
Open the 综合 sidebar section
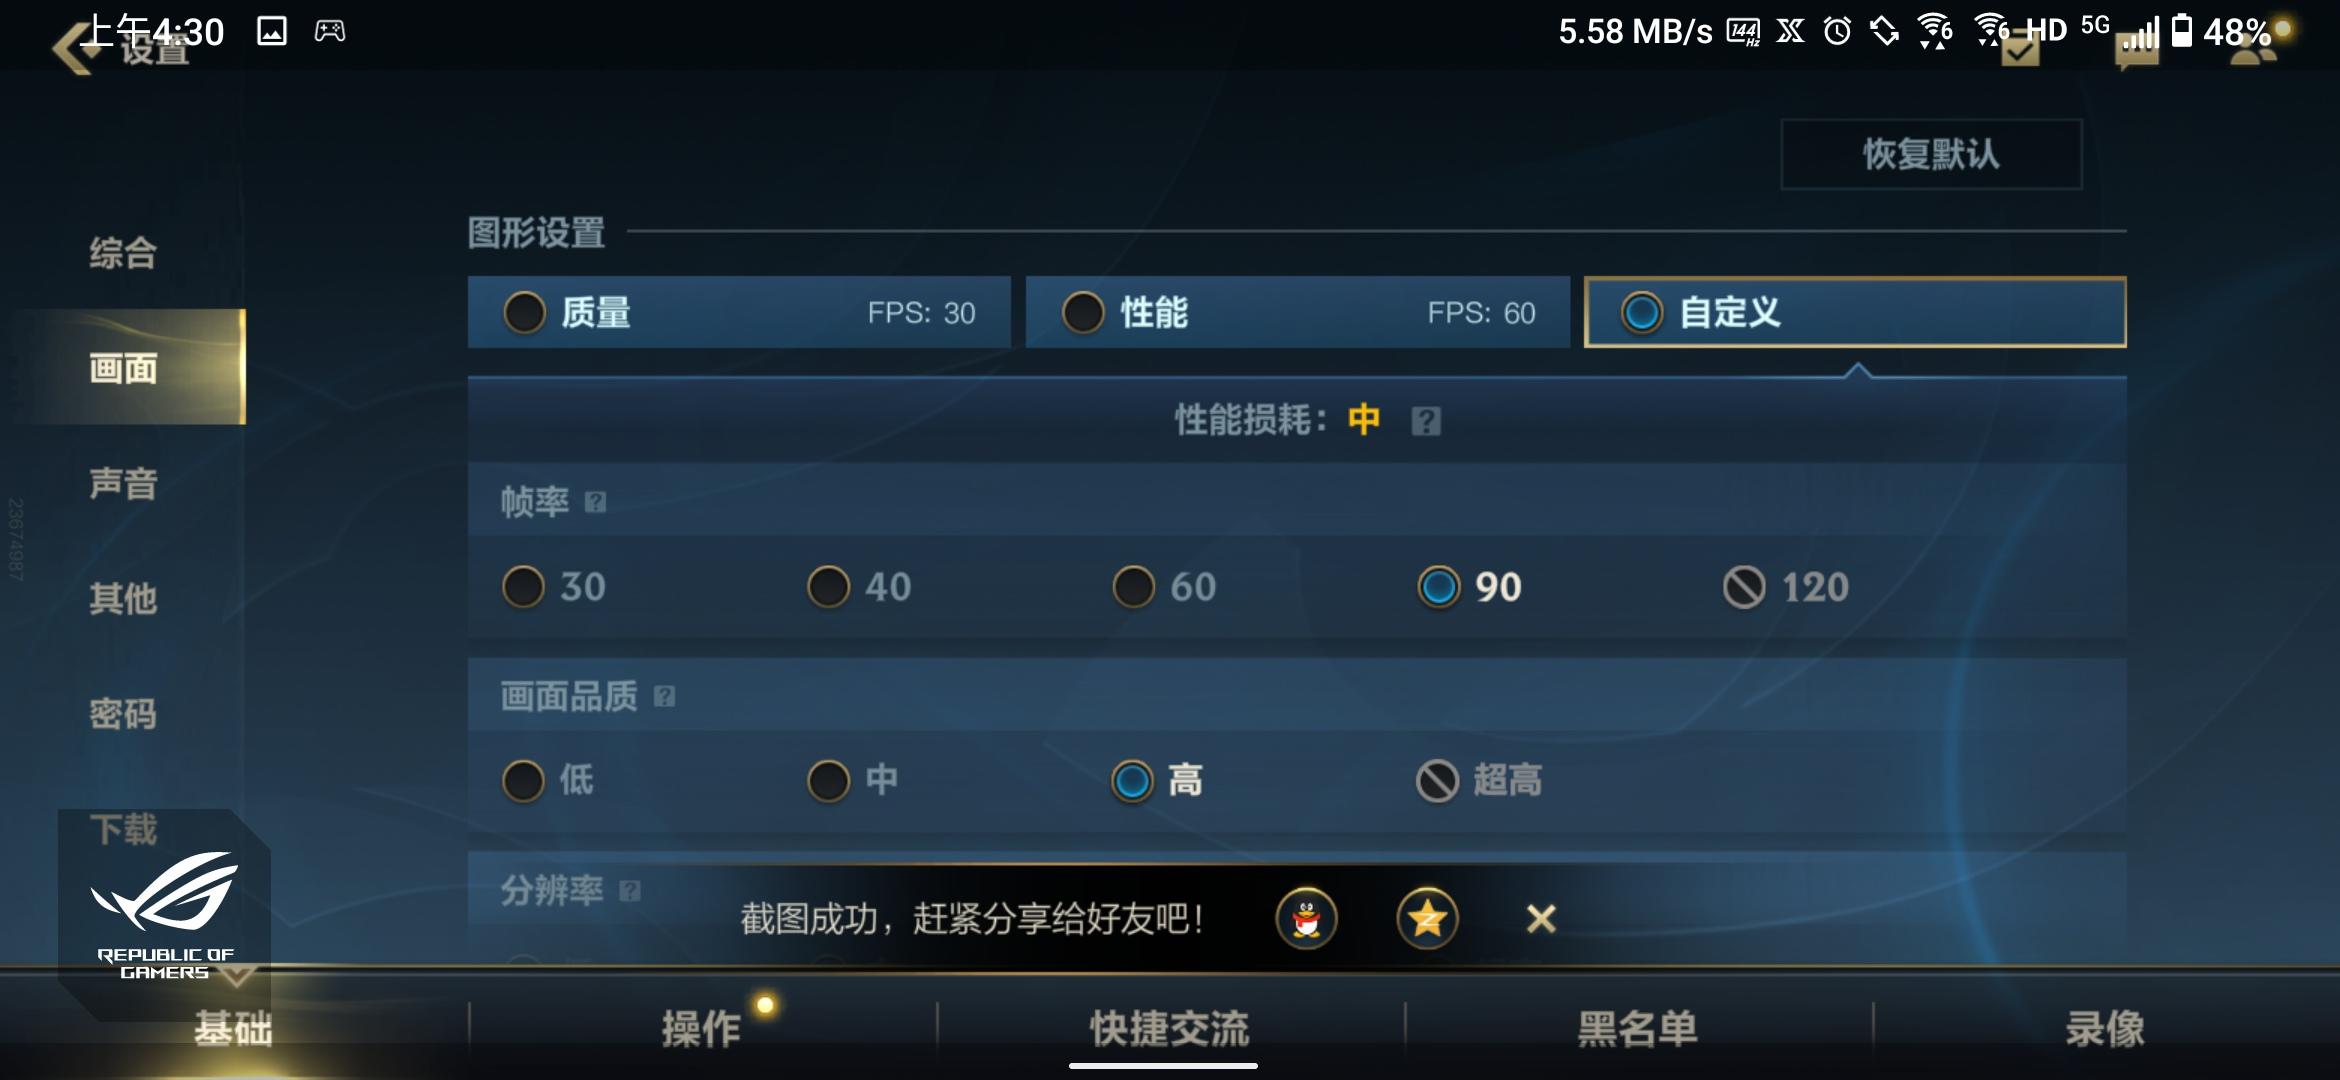(124, 253)
